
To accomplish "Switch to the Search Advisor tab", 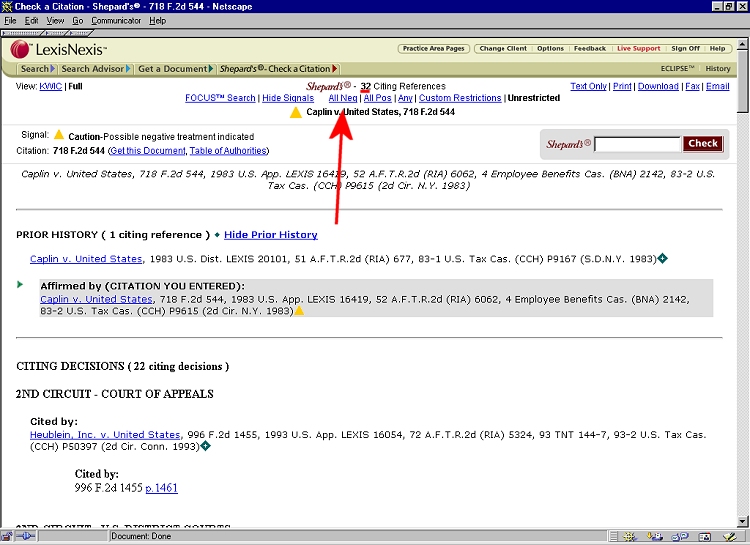I will coord(96,69).
